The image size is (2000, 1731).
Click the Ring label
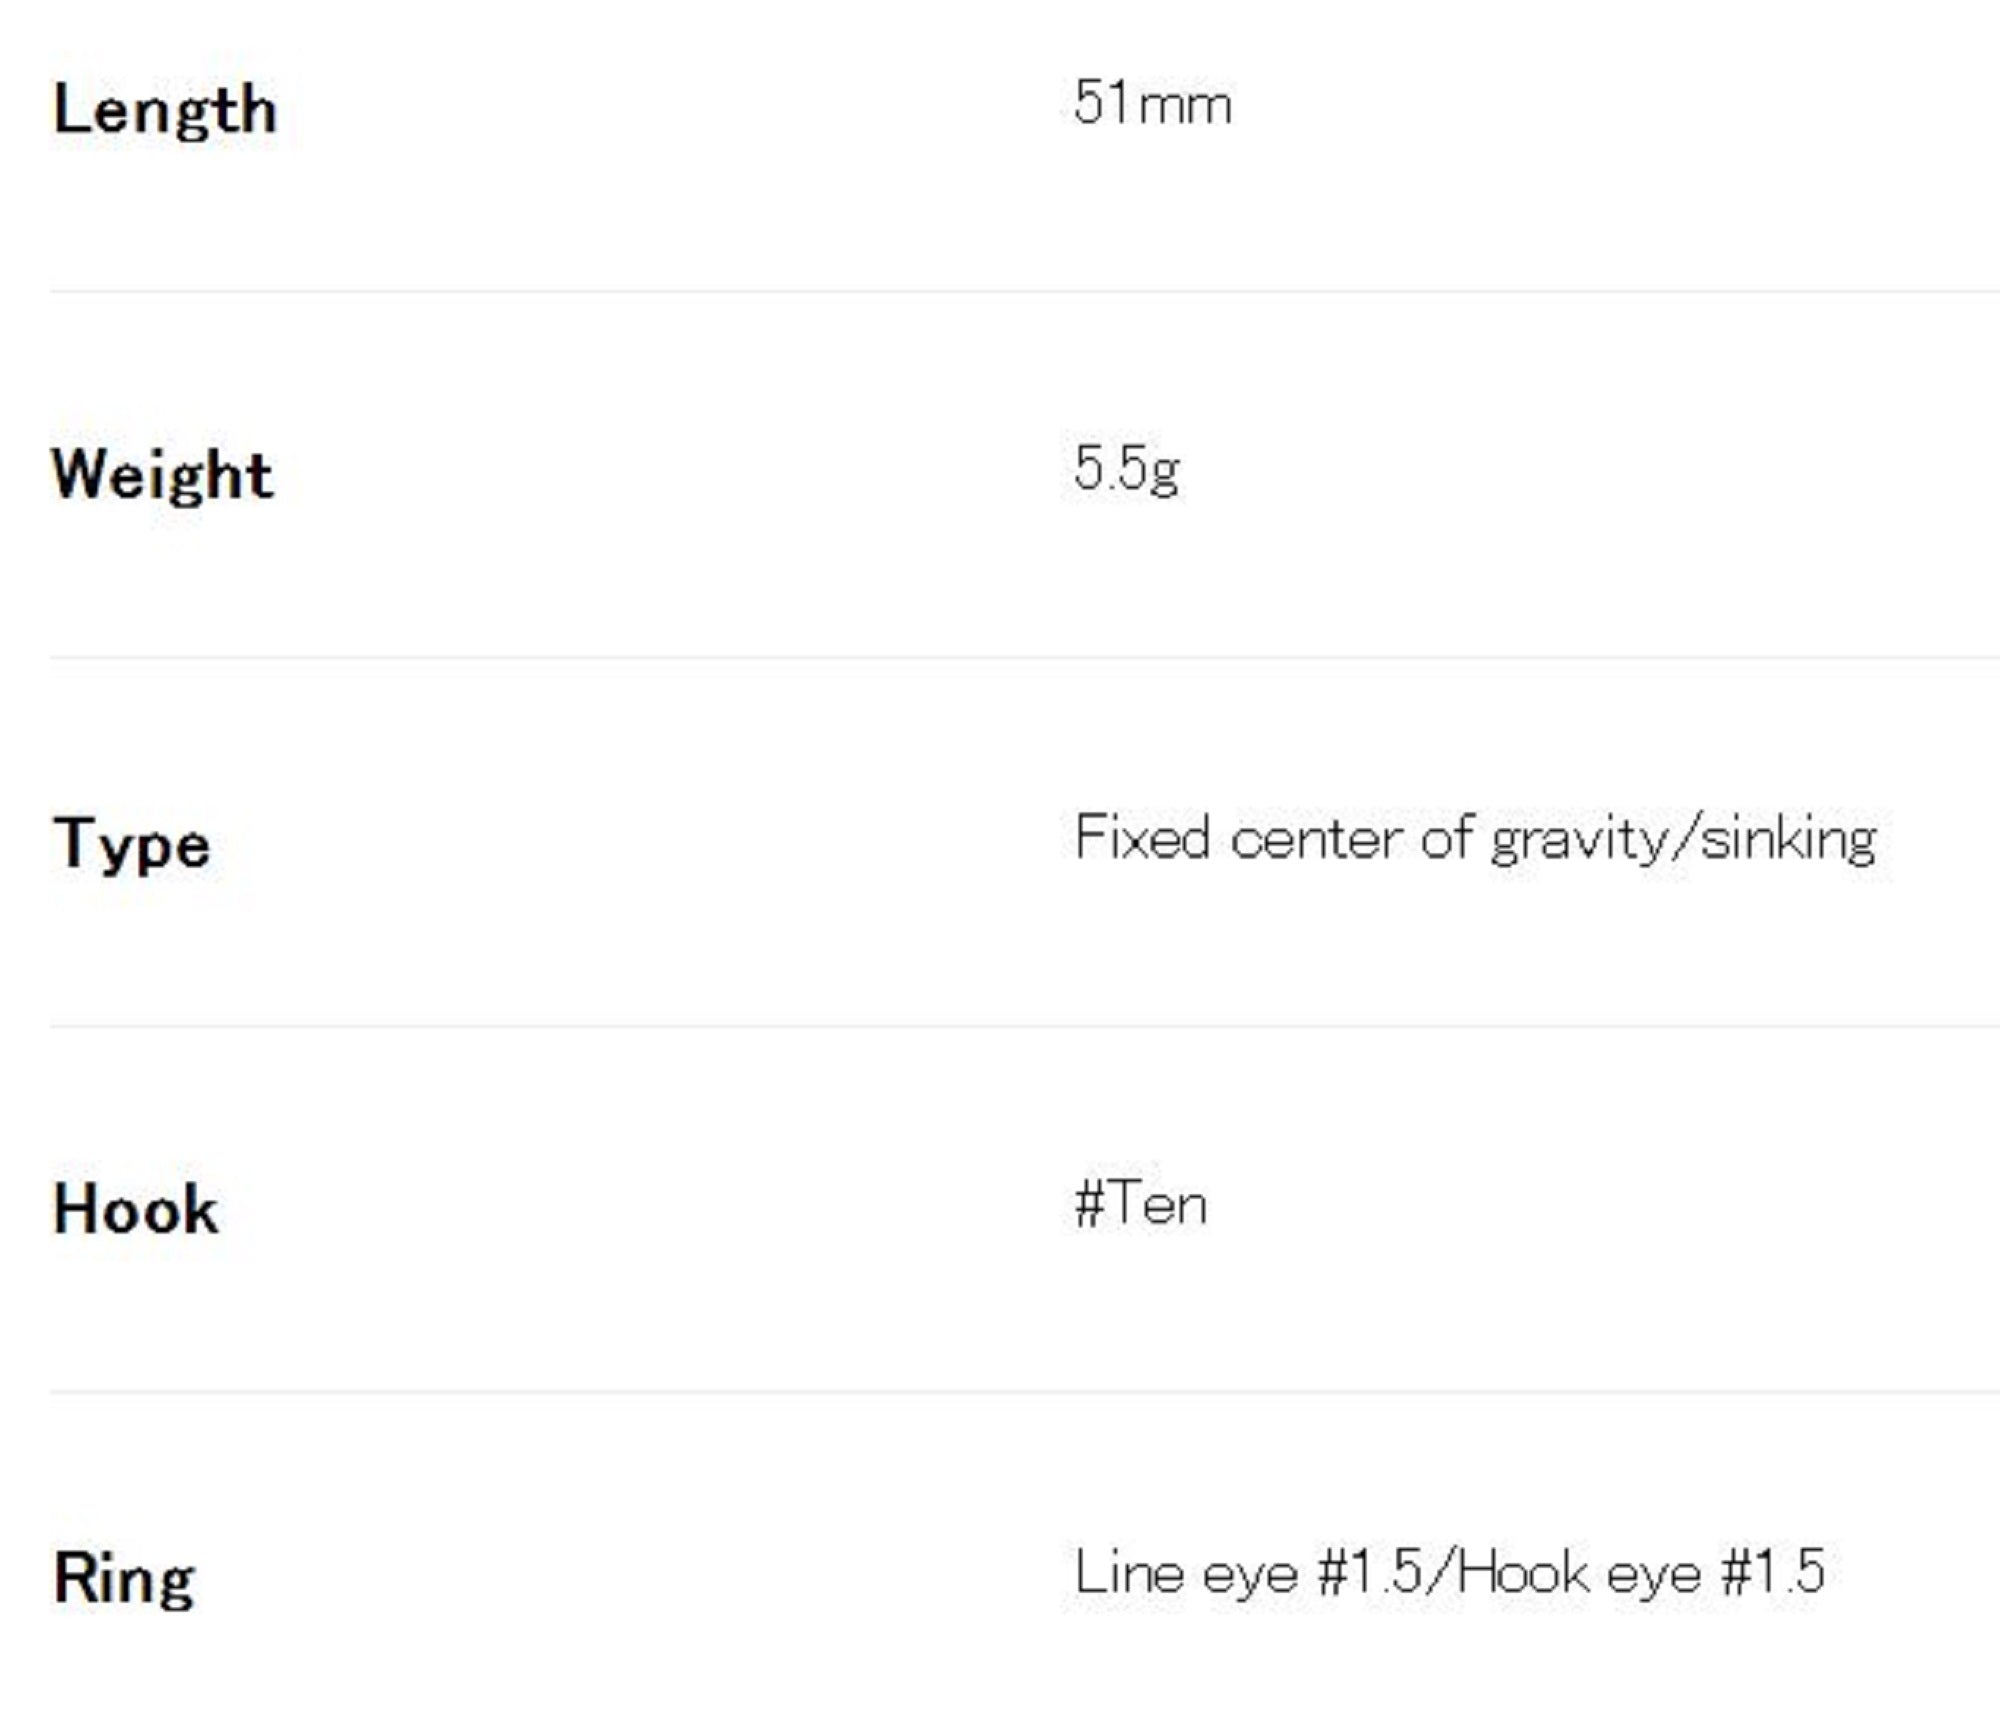coord(124,1578)
